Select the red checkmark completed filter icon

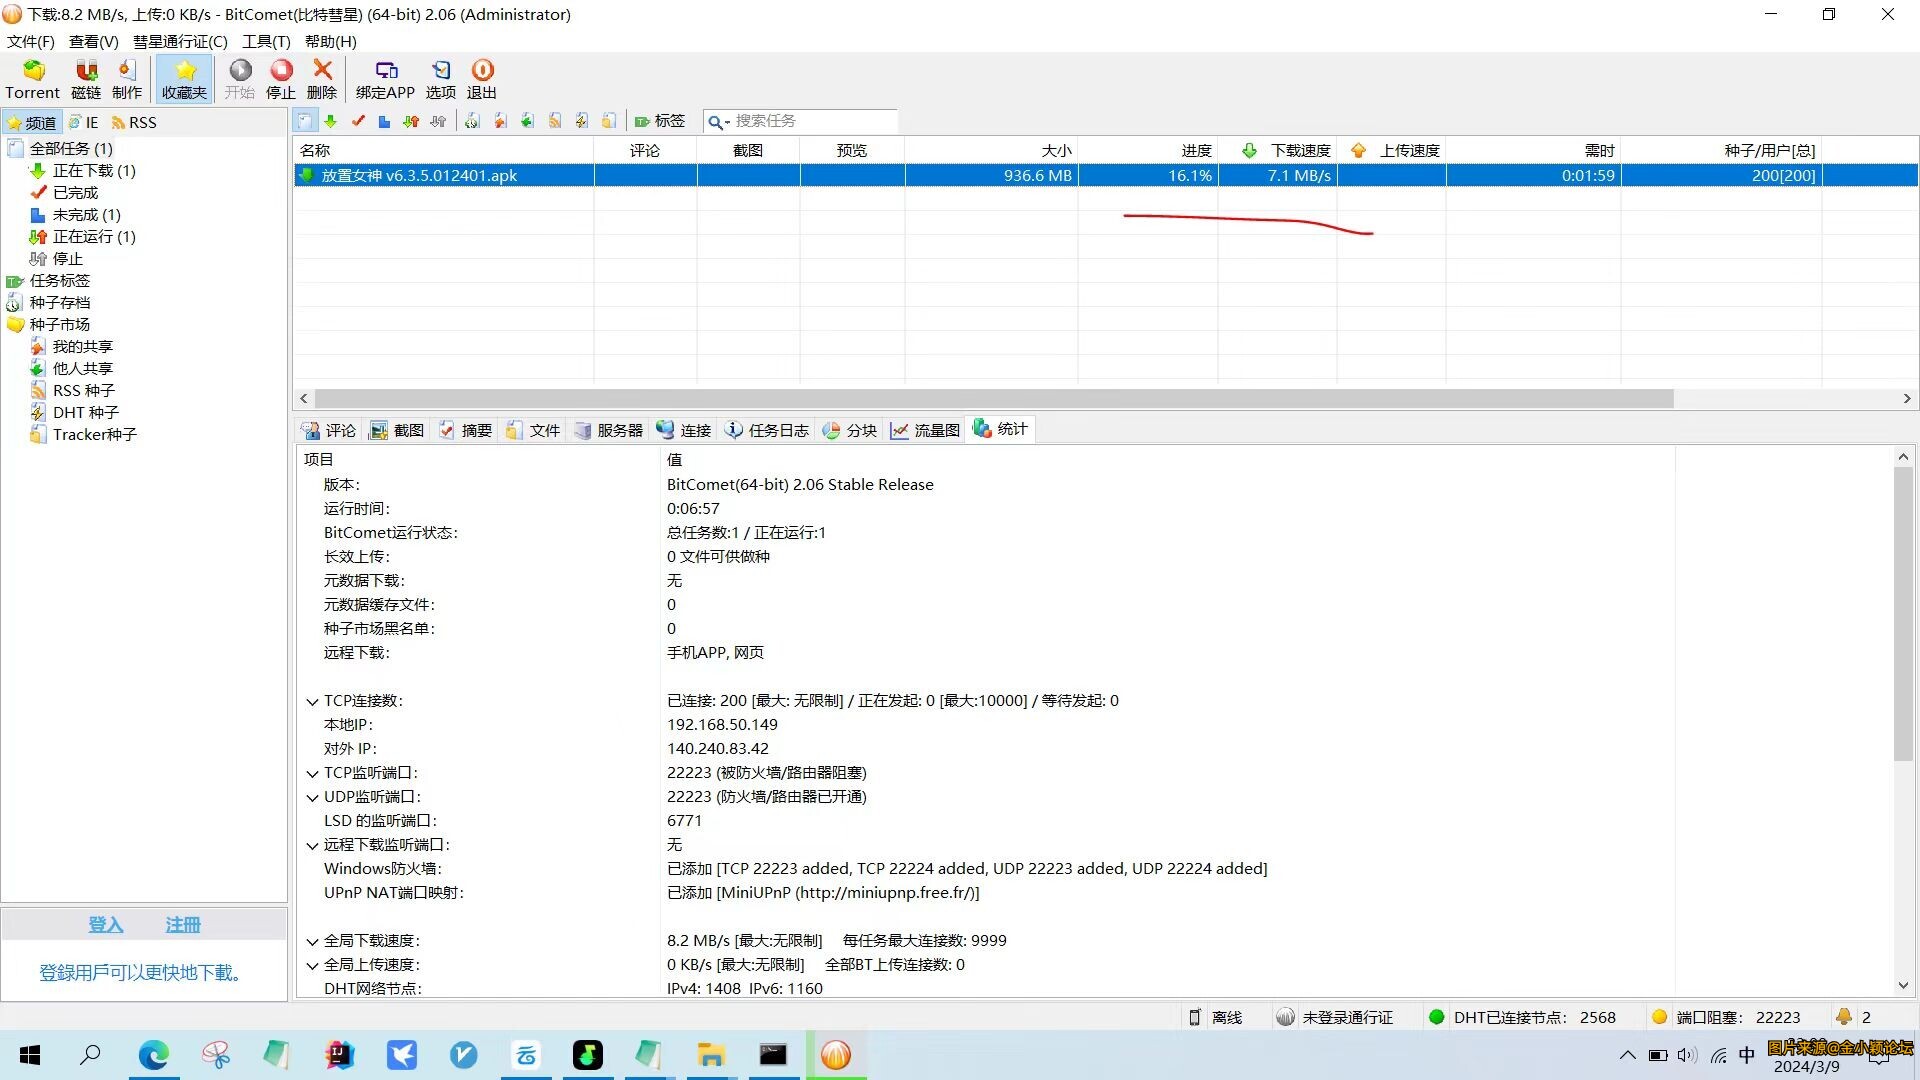click(x=358, y=121)
